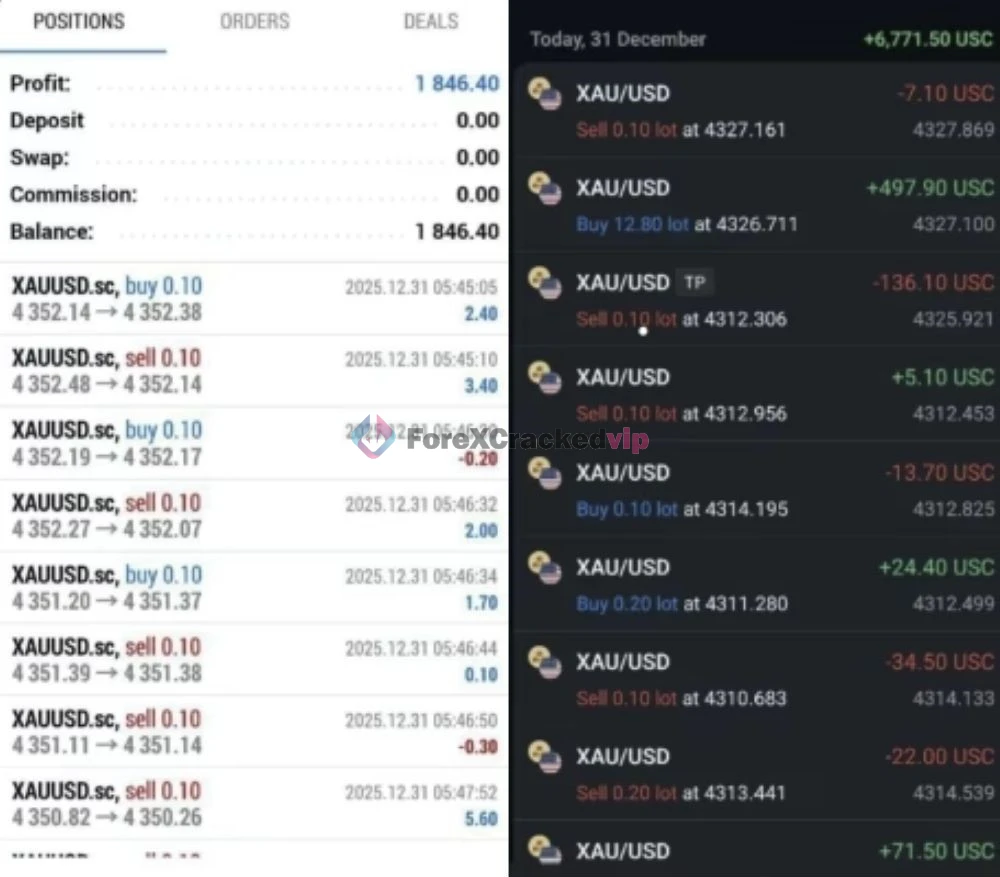Click the Today, 31 December header
Screen dimensions: 1000x877
click(618, 40)
